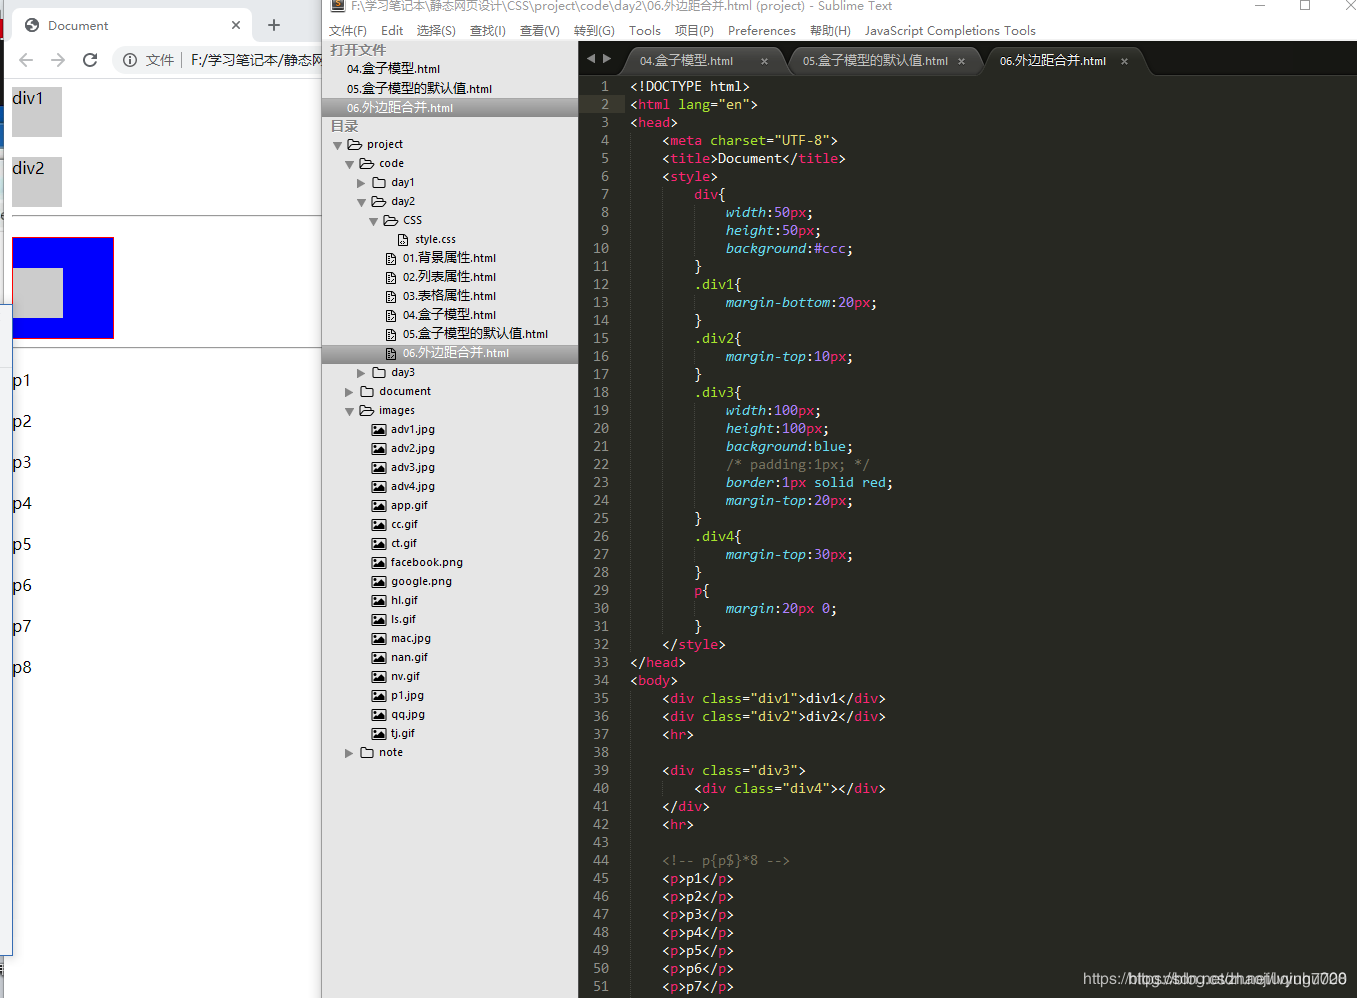Screen dimensions: 1357x998
Task: Click the day1 folder icon
Action: [x=379, y=182]
